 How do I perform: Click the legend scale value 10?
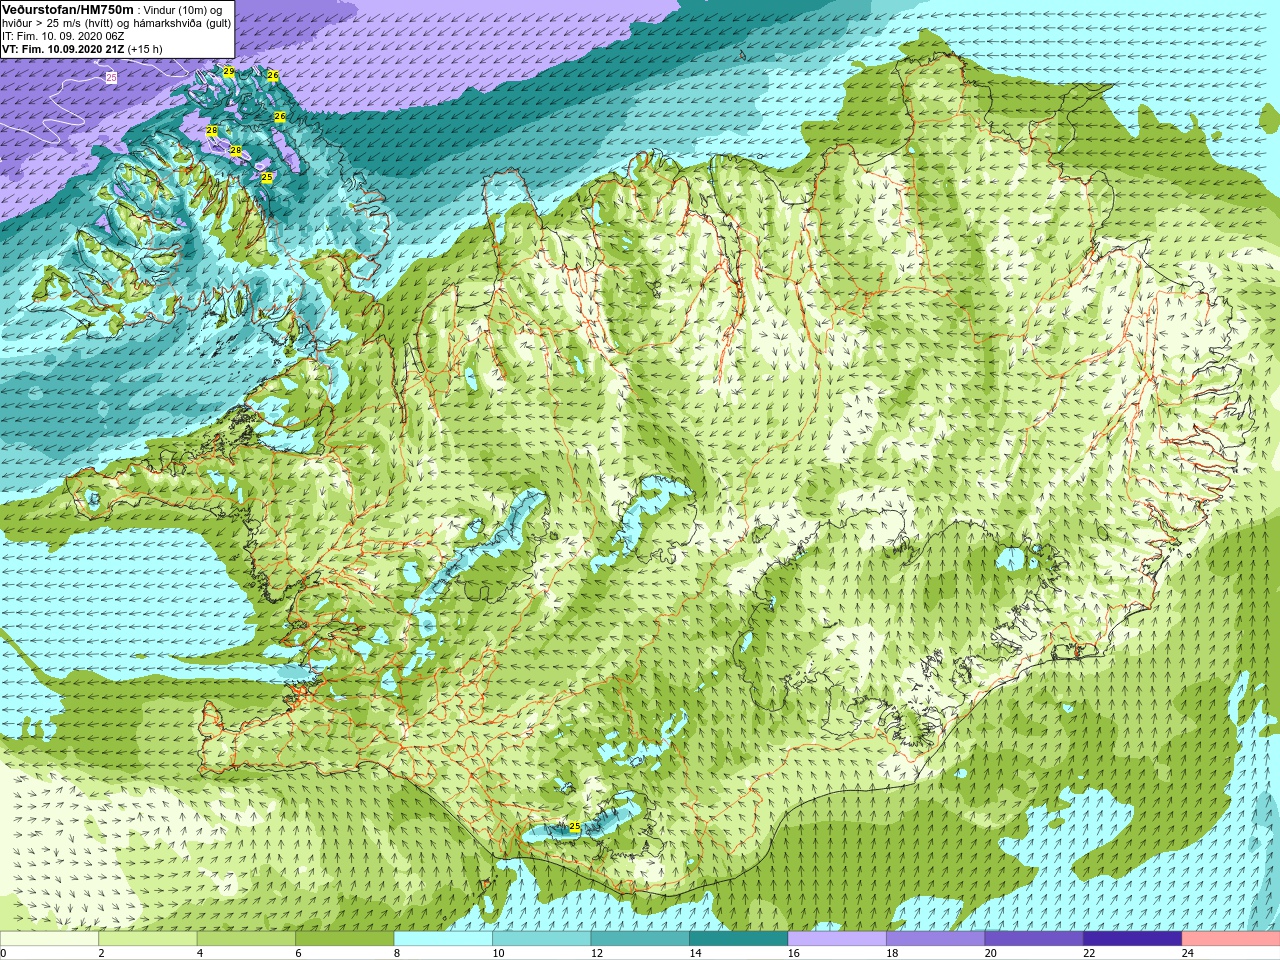[498, 953]
